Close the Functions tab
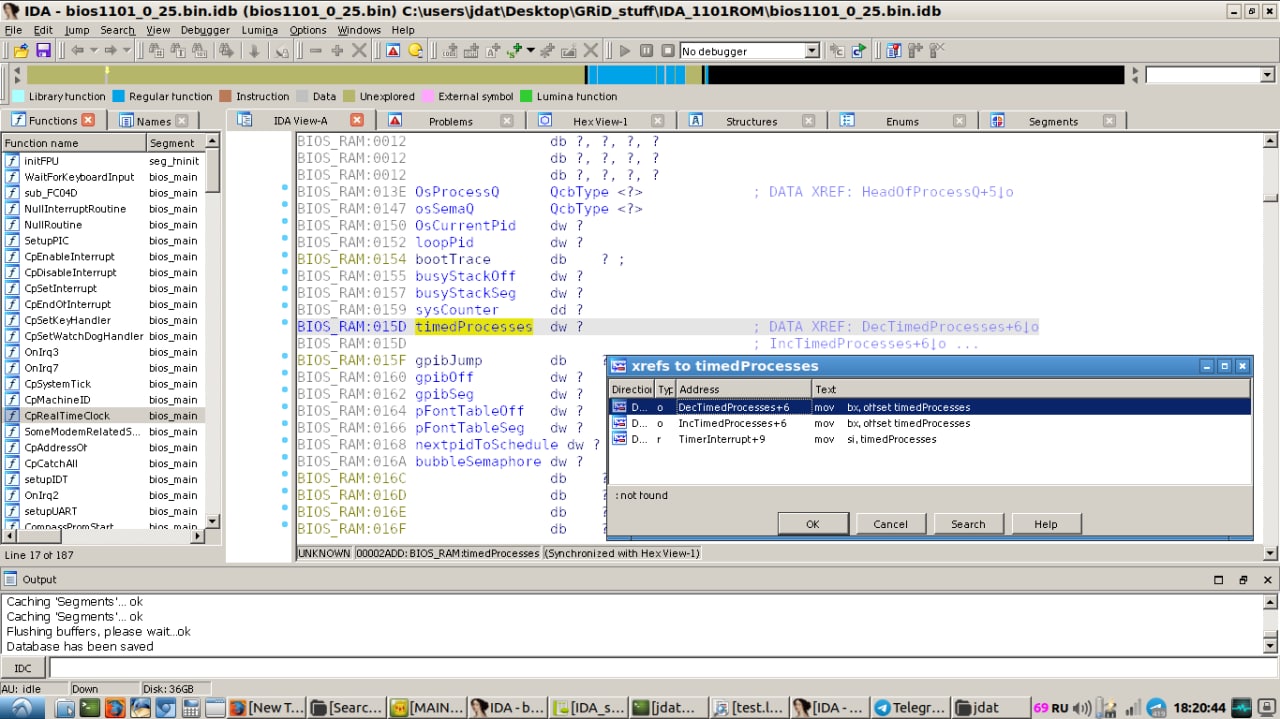 88,120
